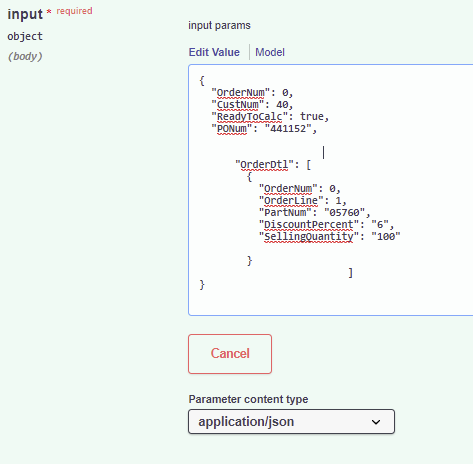Switch to the Model tab
Image resolution: width=473 pixels, height=464 pixels.
[x=270, y=52]
